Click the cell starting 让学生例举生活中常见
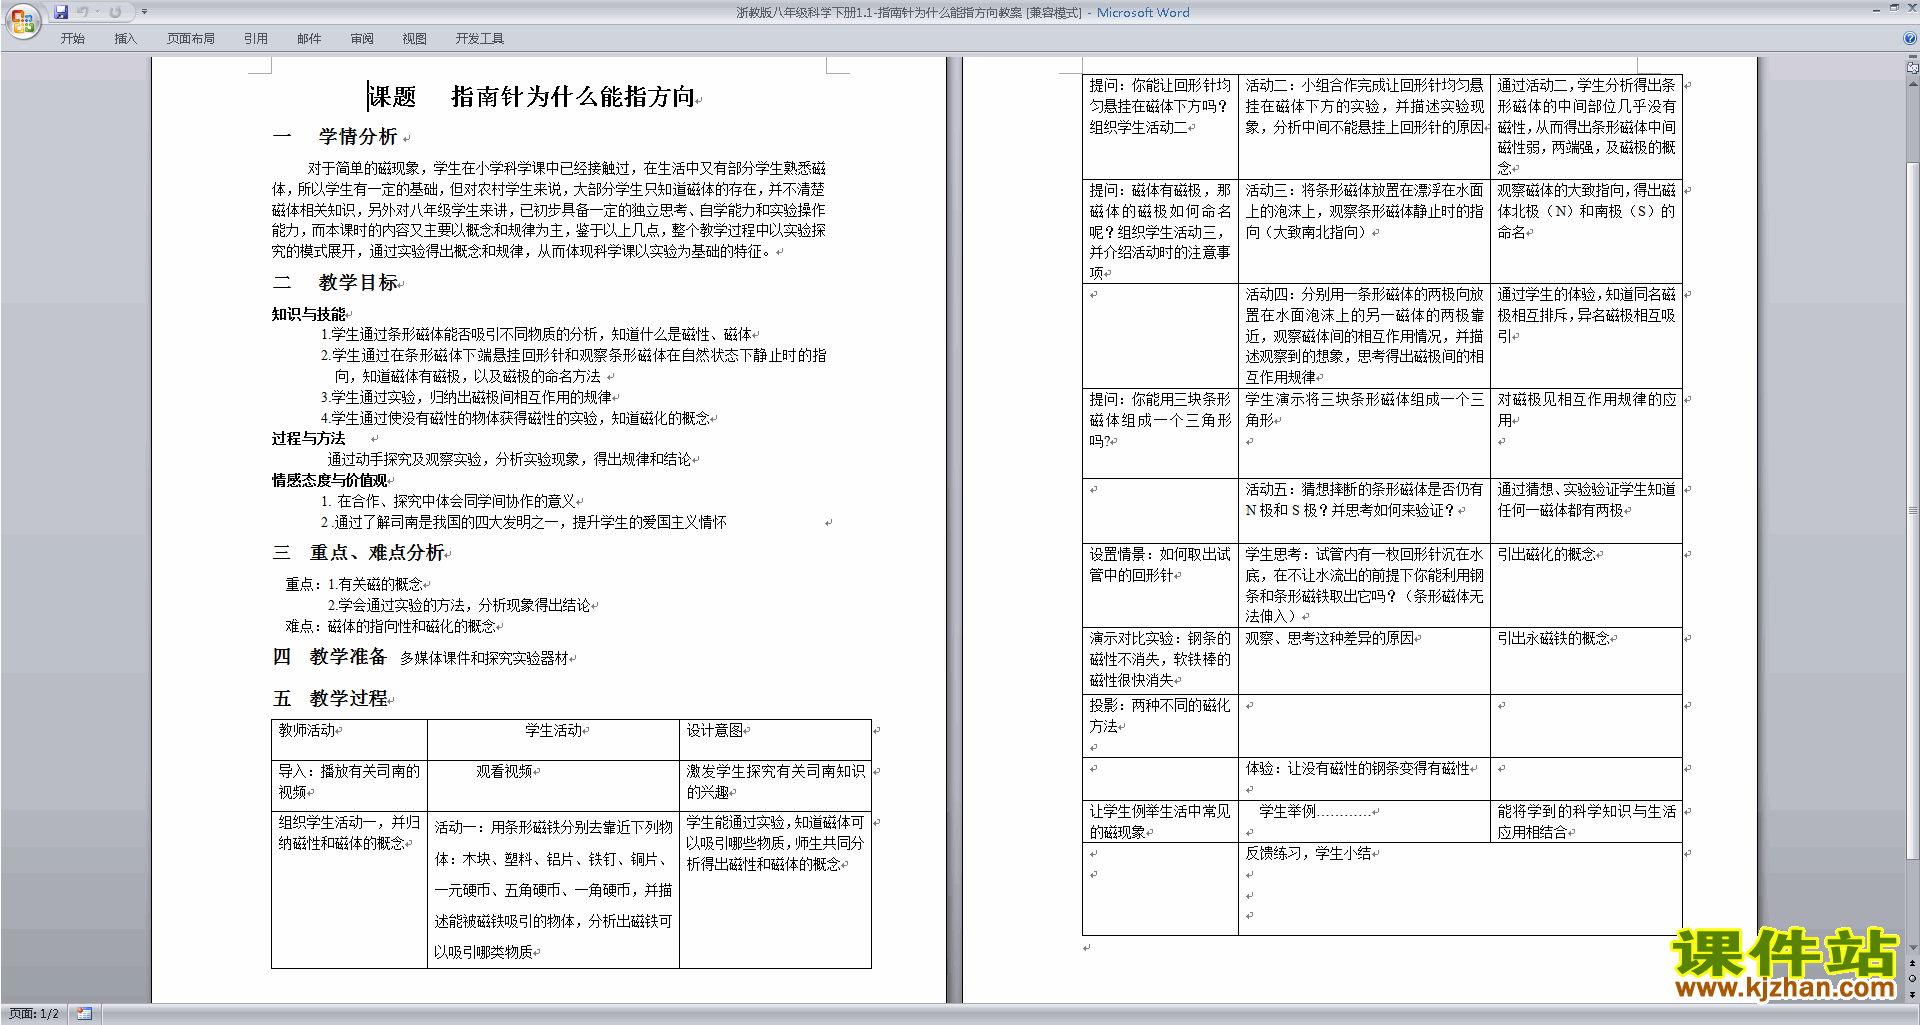Screen dimensions: 1920x1025 1160,822
